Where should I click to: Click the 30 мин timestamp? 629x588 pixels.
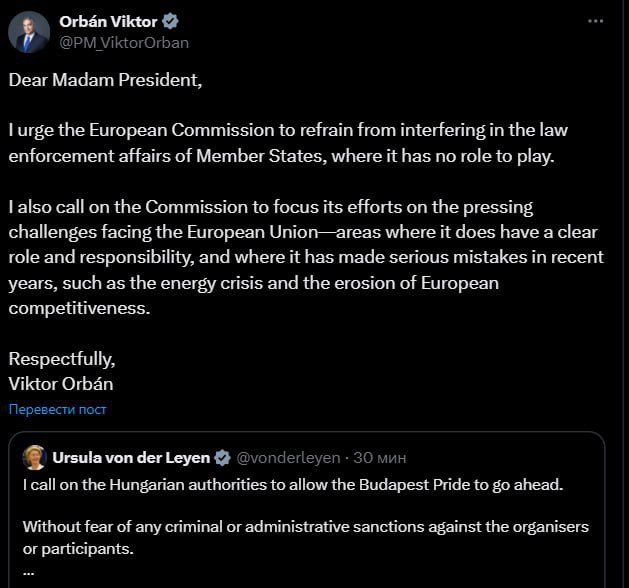pos(379,458)
